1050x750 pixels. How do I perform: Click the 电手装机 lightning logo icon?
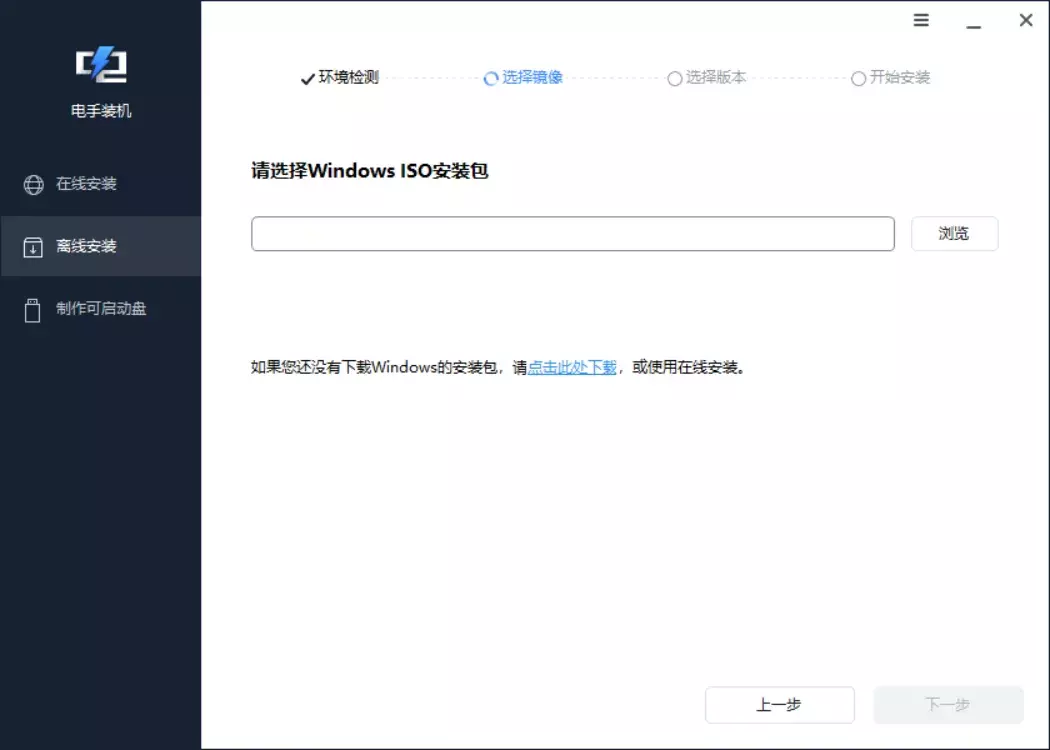click(101, 64)
